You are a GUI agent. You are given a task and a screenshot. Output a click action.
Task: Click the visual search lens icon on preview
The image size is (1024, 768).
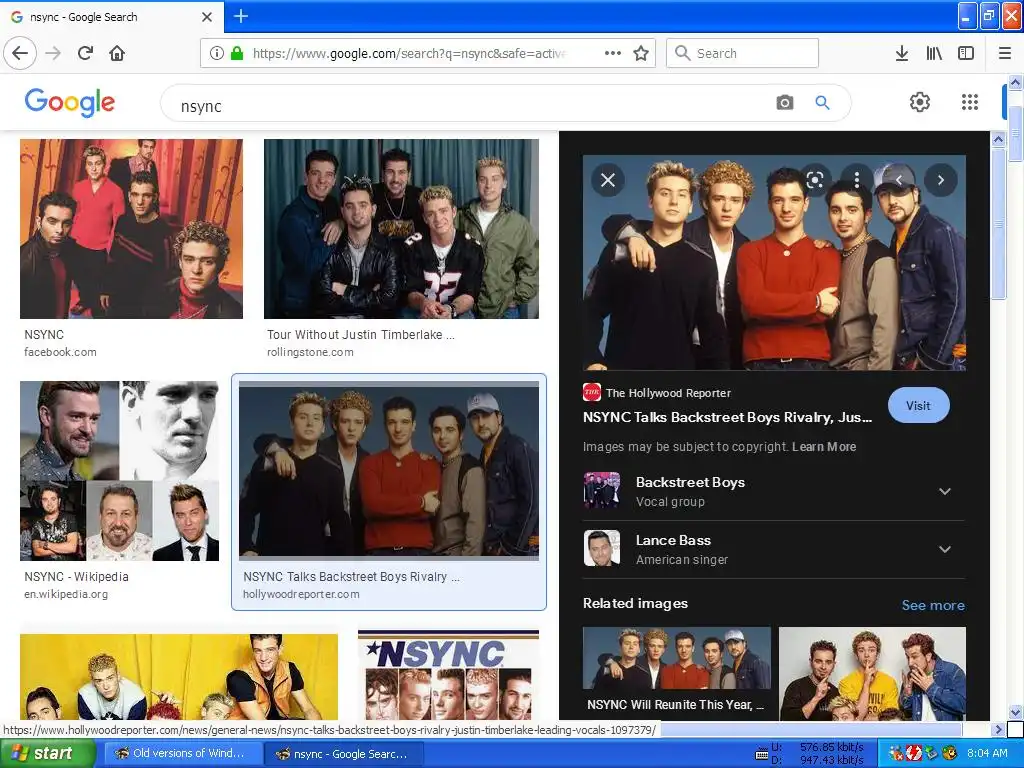point(814,180)
